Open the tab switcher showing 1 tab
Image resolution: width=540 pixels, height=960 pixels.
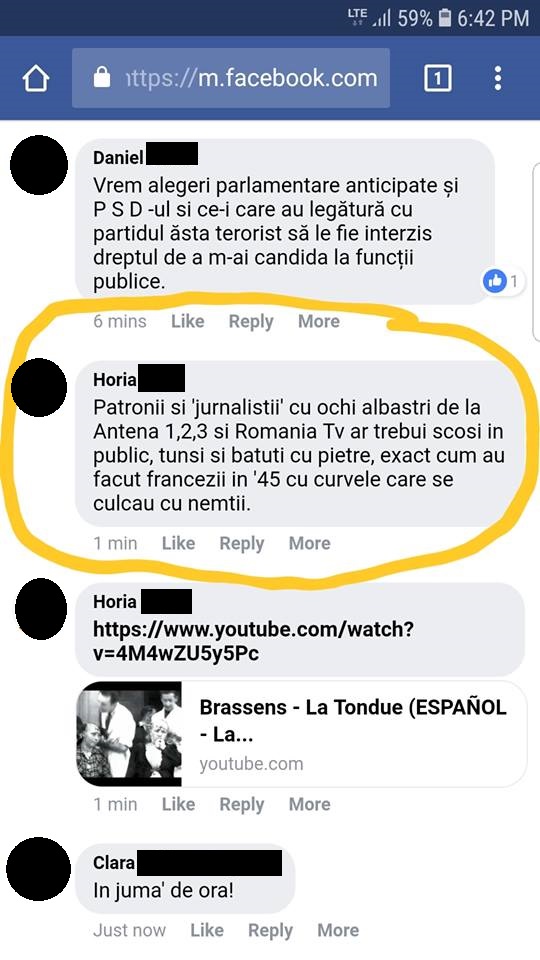coord(438,78)
